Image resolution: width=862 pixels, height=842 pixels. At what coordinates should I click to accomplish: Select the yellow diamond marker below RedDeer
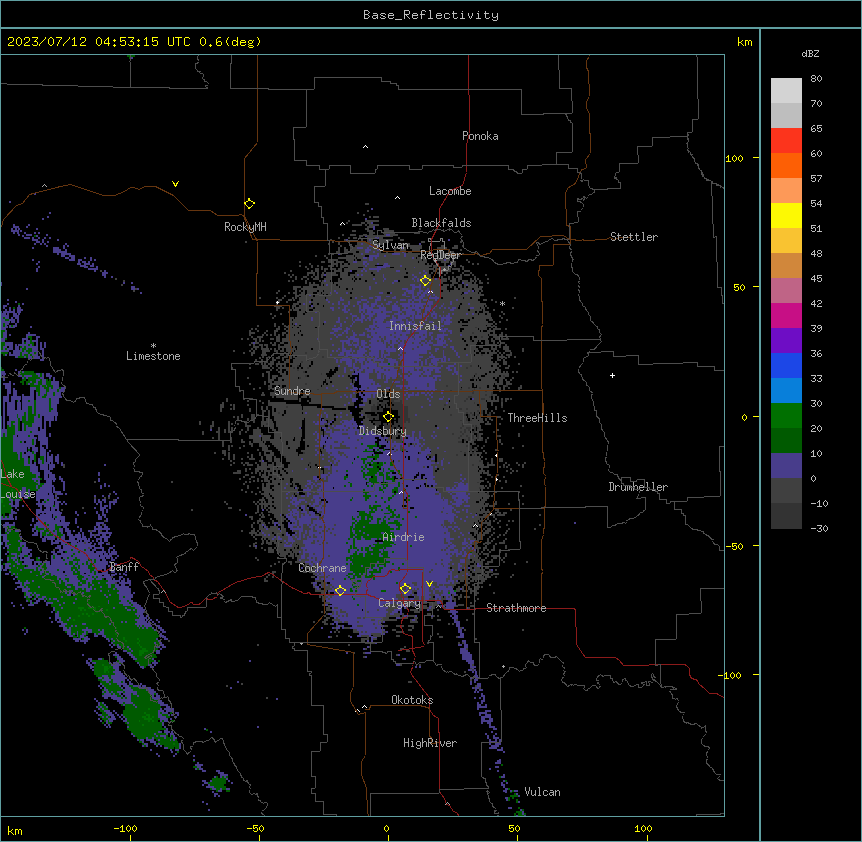coord(426,281)
